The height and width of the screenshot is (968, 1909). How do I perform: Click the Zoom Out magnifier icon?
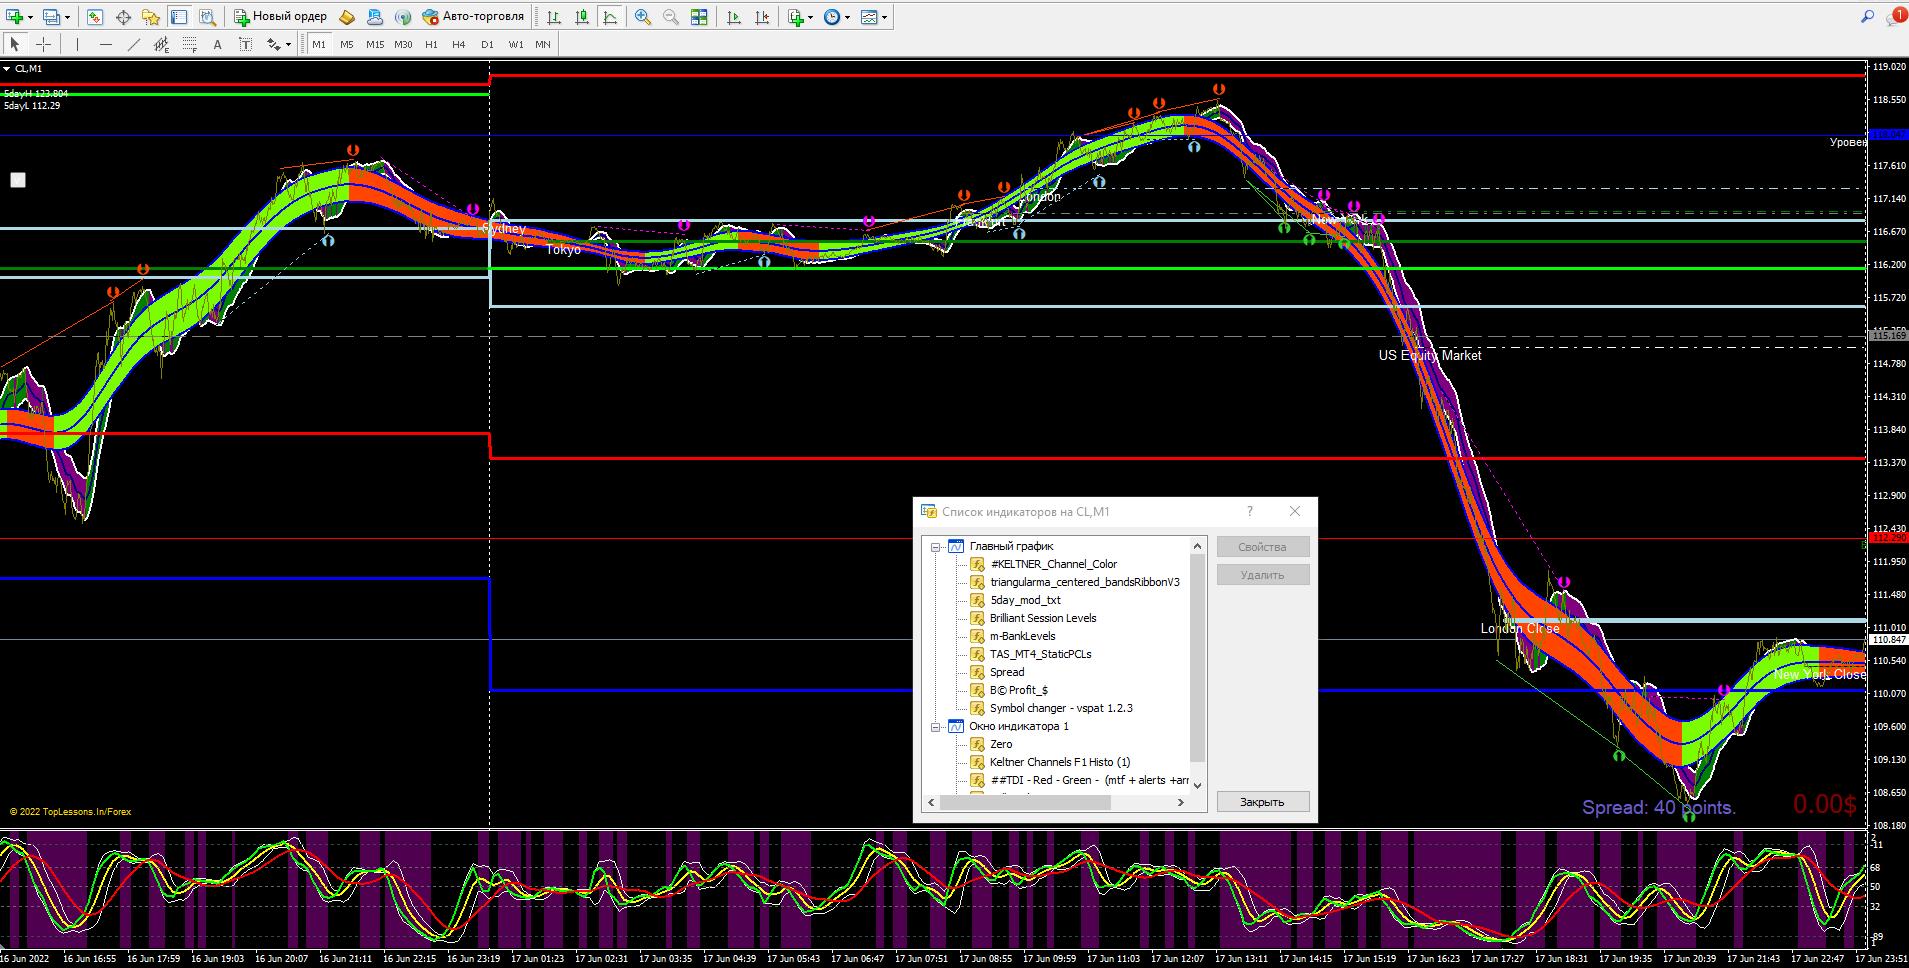[670, 17]
